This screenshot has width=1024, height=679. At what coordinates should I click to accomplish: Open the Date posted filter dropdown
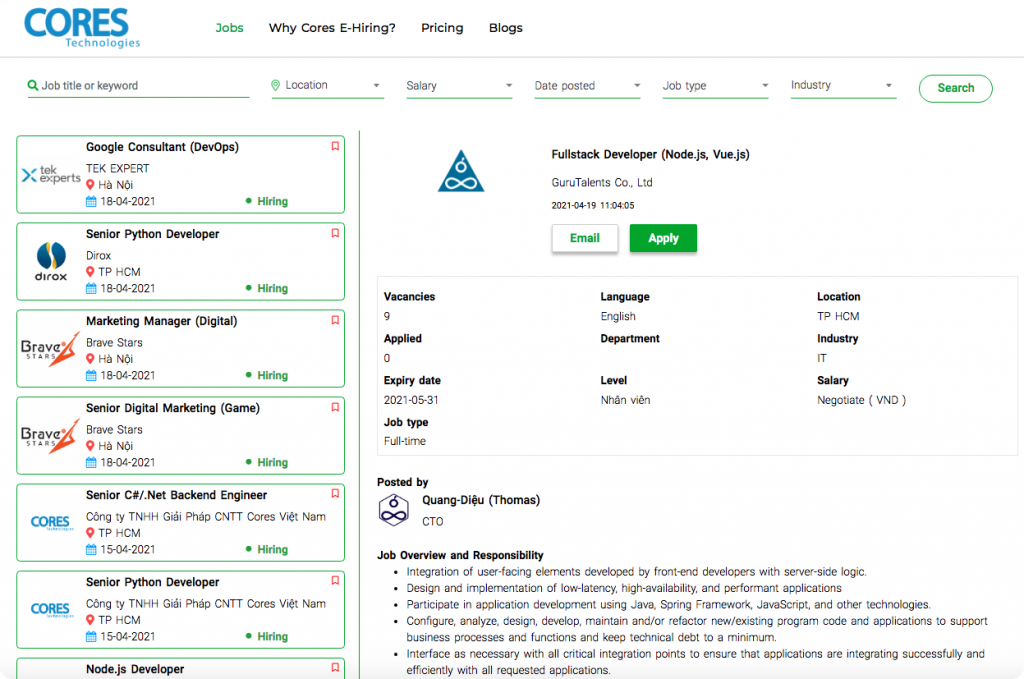587,86
